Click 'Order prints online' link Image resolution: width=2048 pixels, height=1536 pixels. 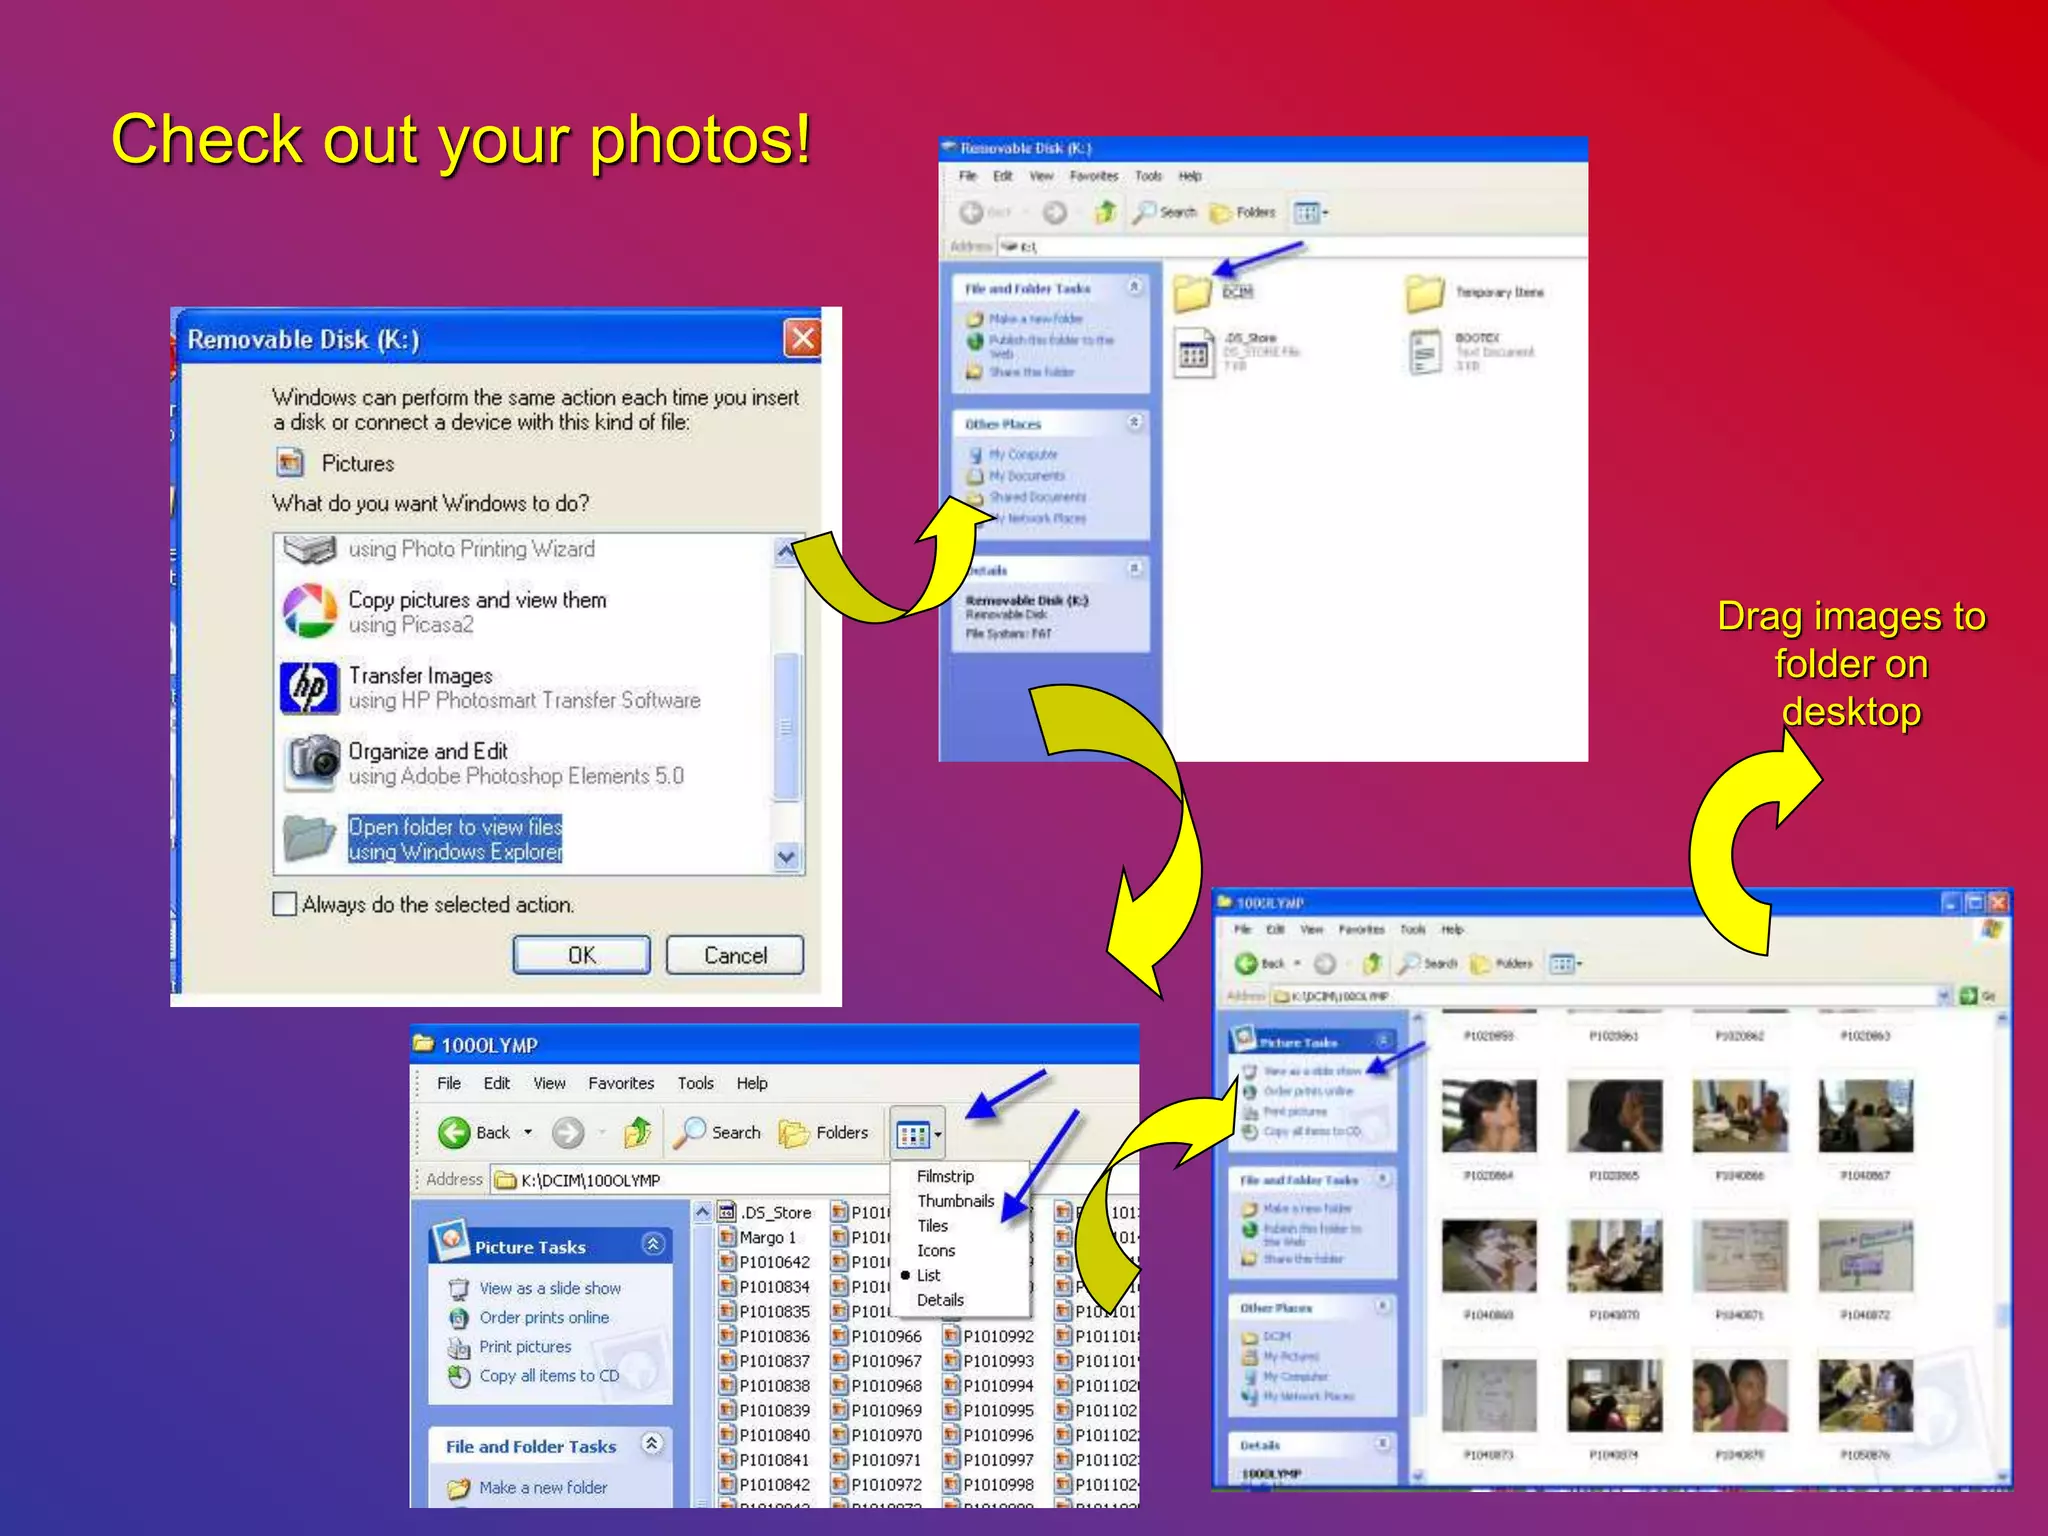[x=544, y=1317]
